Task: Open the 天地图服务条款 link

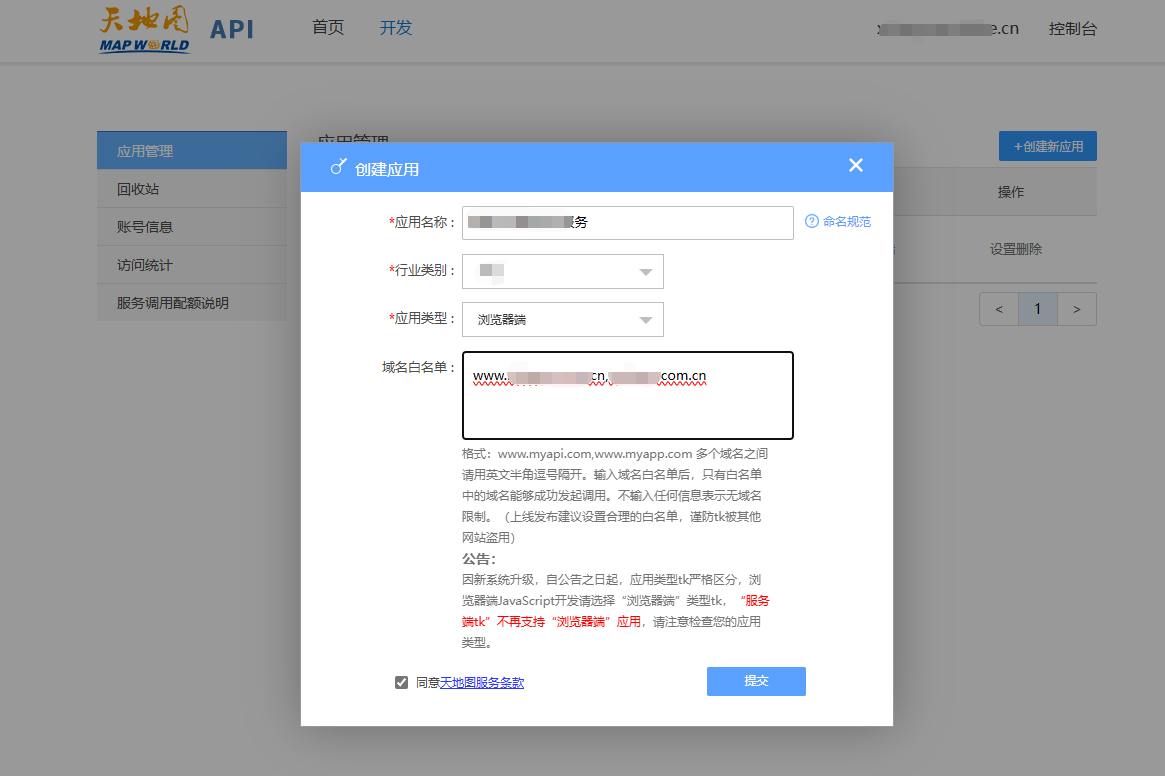Action: [482, 683]
